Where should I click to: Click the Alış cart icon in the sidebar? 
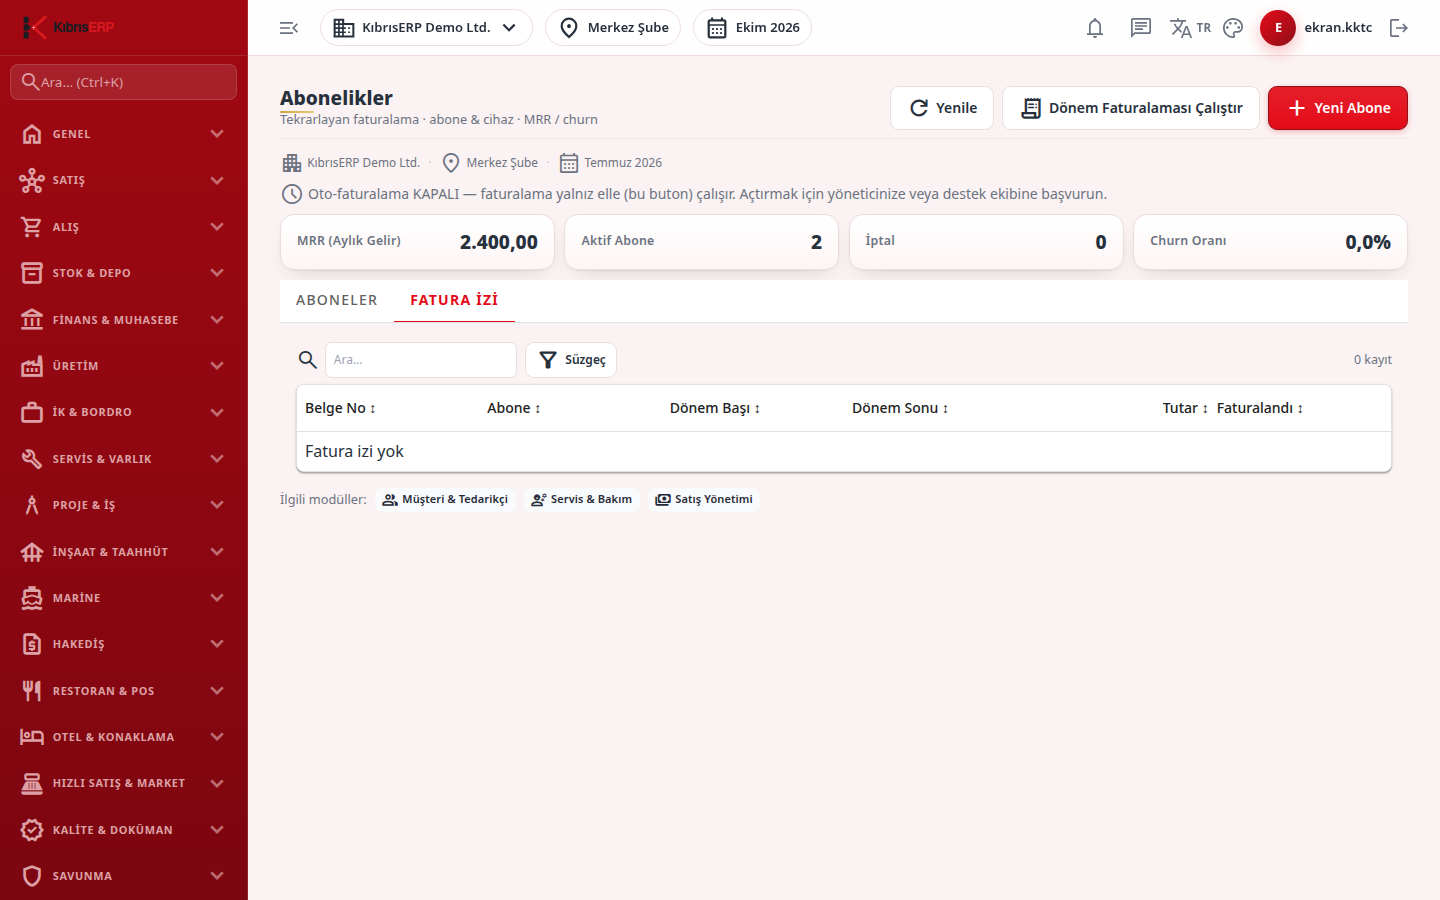pos(32,227)
